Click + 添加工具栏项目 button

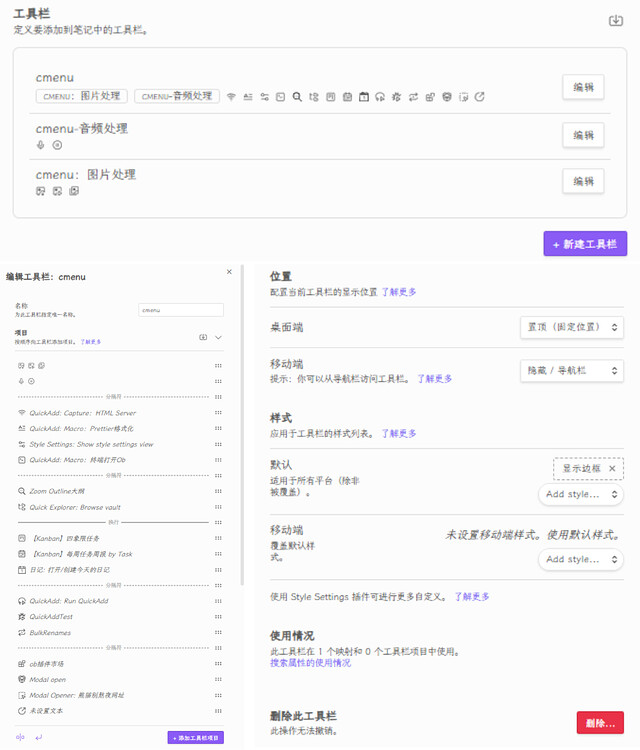(x=196, y=738)
